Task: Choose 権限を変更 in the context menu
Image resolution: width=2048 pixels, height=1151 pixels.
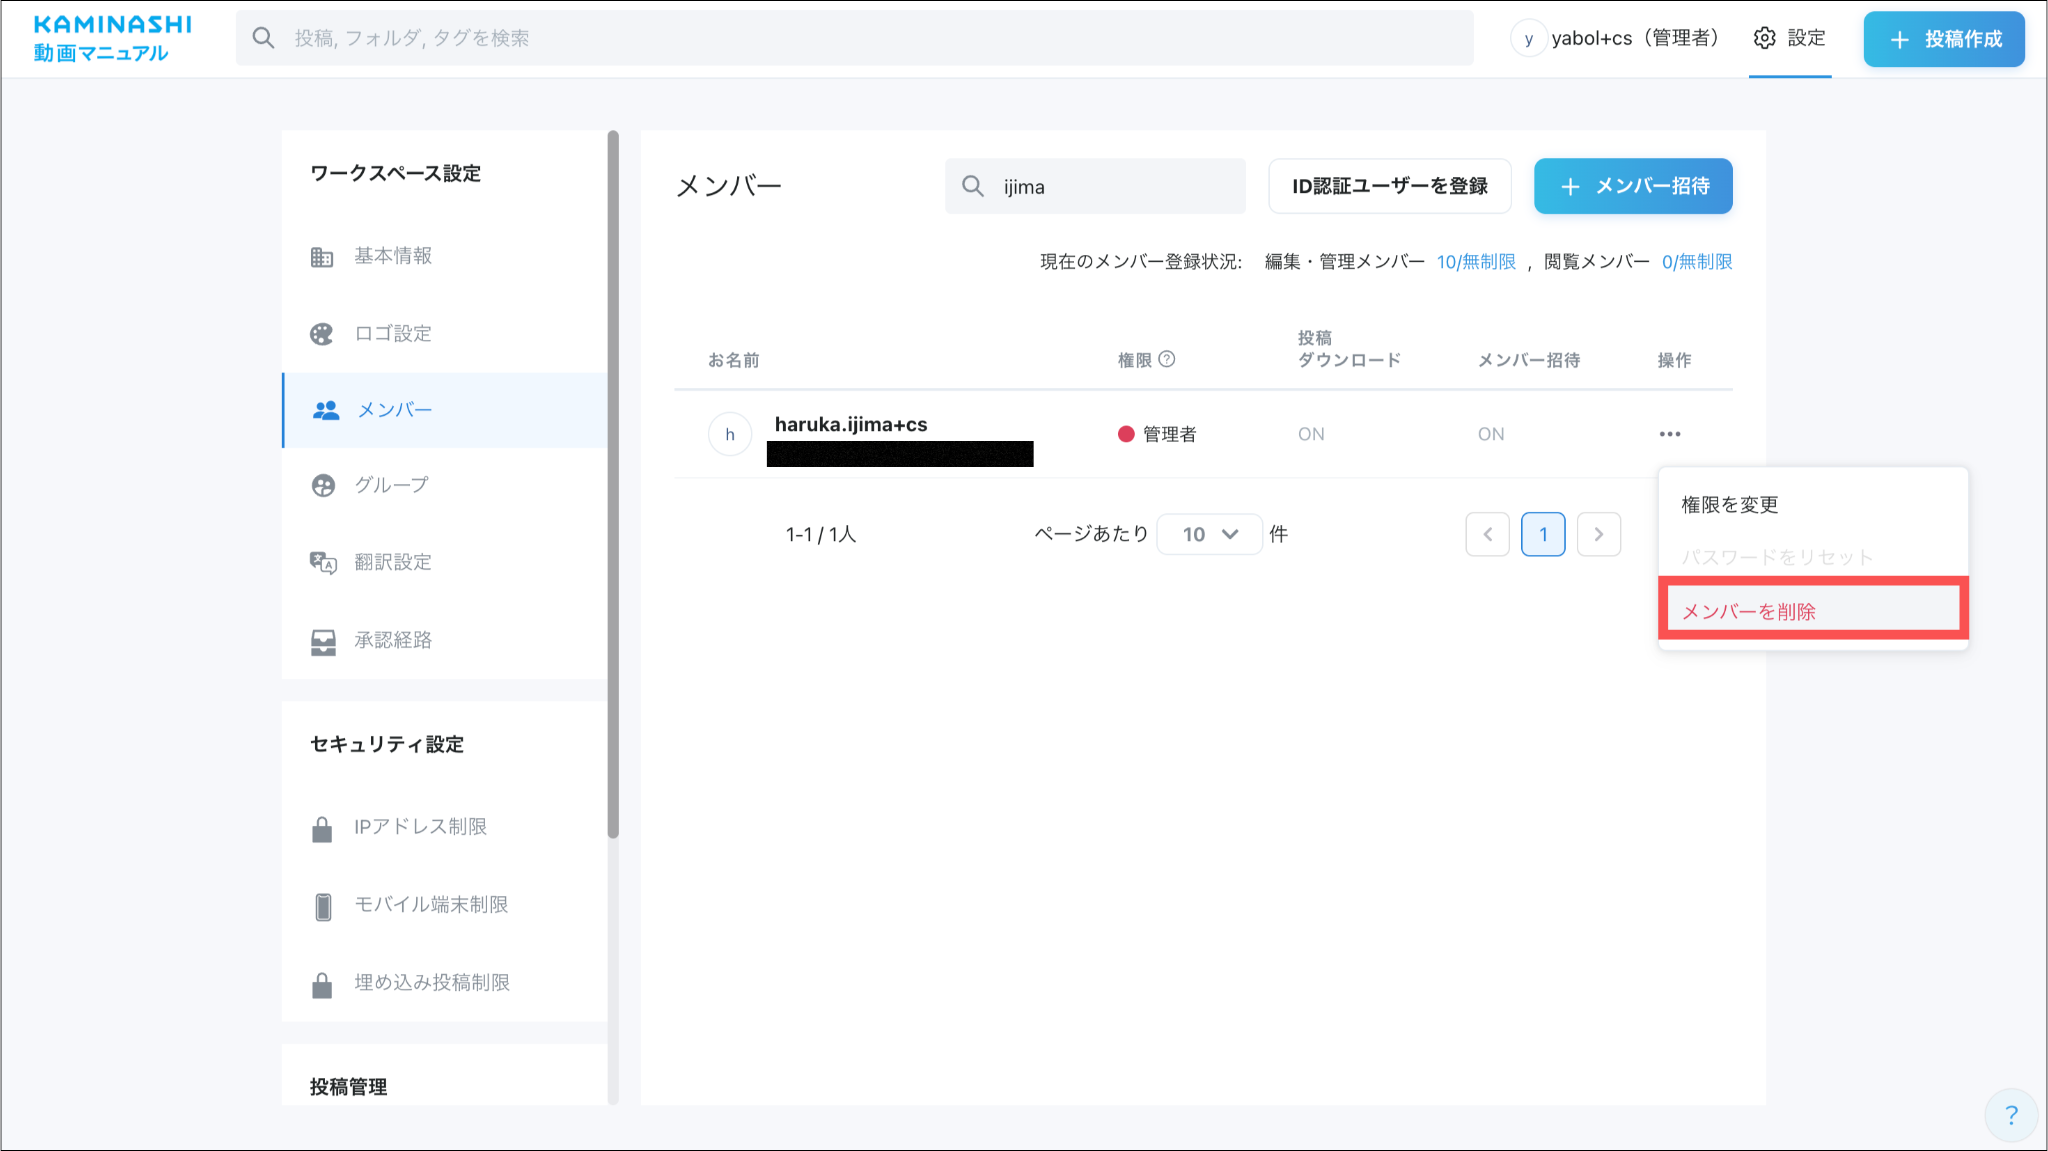Action: coord(1729,505)
